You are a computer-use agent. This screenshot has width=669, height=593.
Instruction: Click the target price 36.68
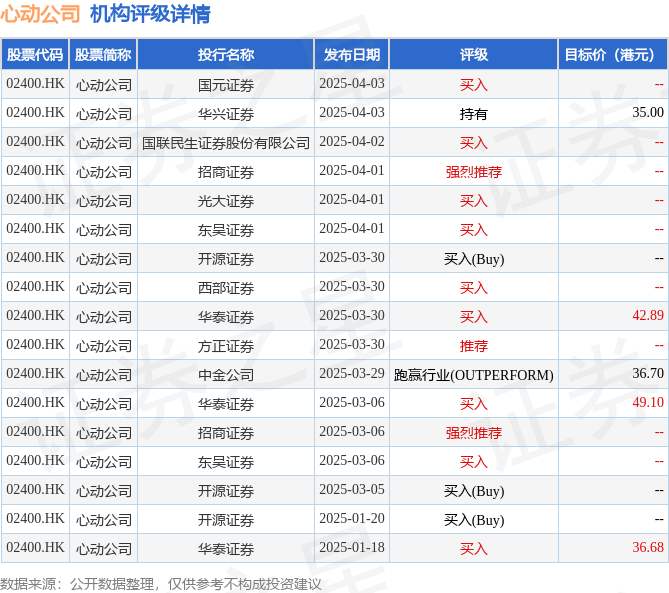pos(648,548)
